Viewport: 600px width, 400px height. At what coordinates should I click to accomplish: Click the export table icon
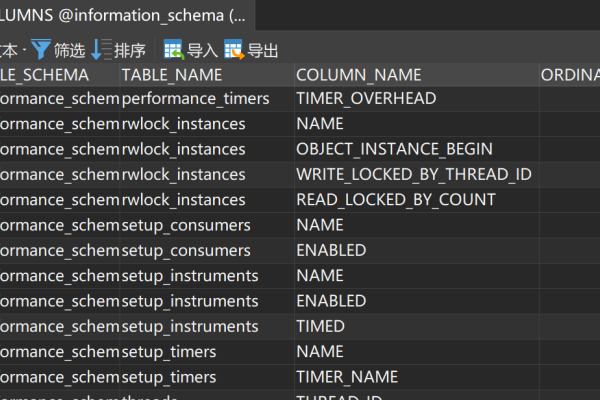pyautogui.click(x=233, y=50)
